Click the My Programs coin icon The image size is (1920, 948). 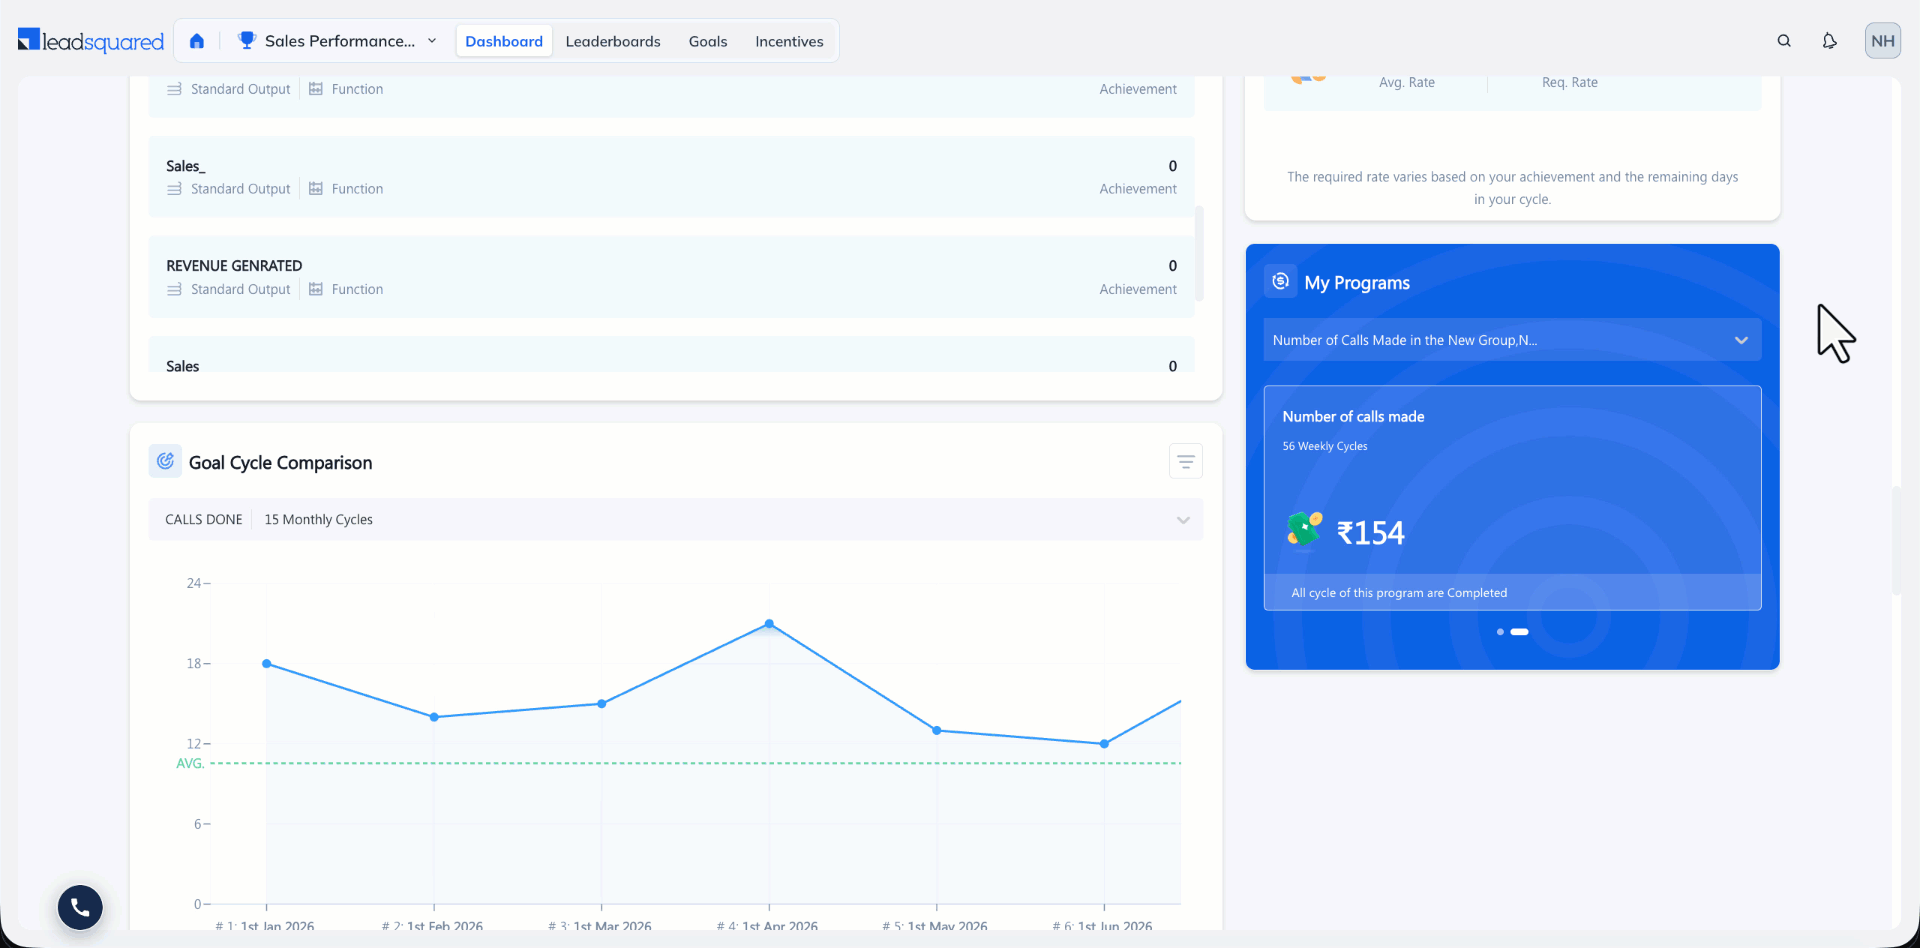tap(1280, 282)
